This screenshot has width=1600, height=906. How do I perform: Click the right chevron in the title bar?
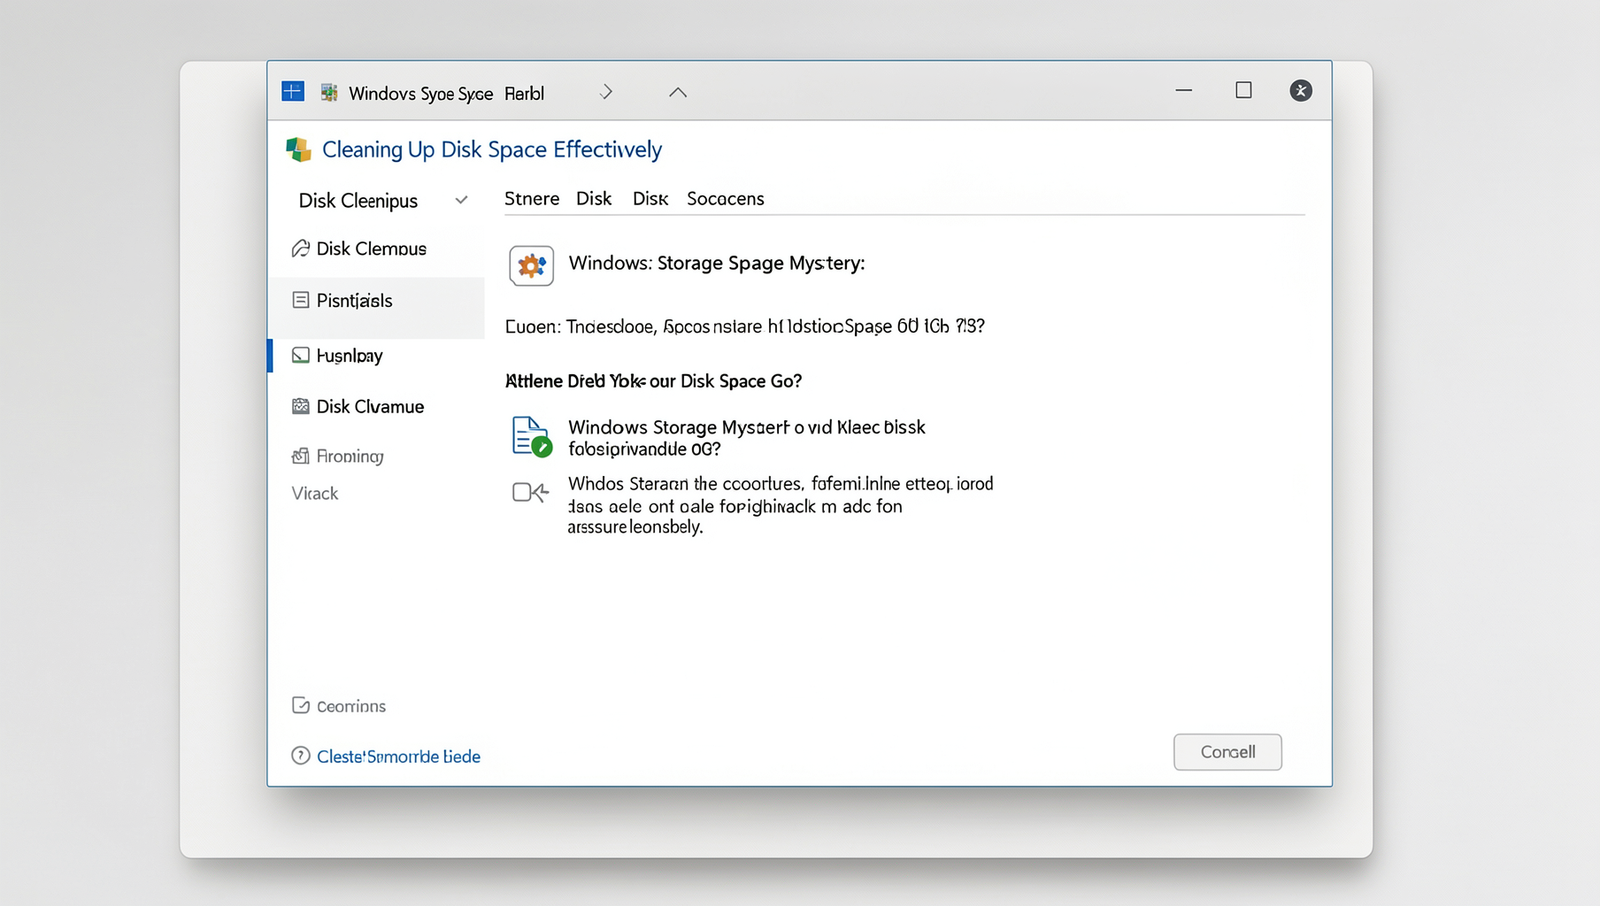point(606,92)
